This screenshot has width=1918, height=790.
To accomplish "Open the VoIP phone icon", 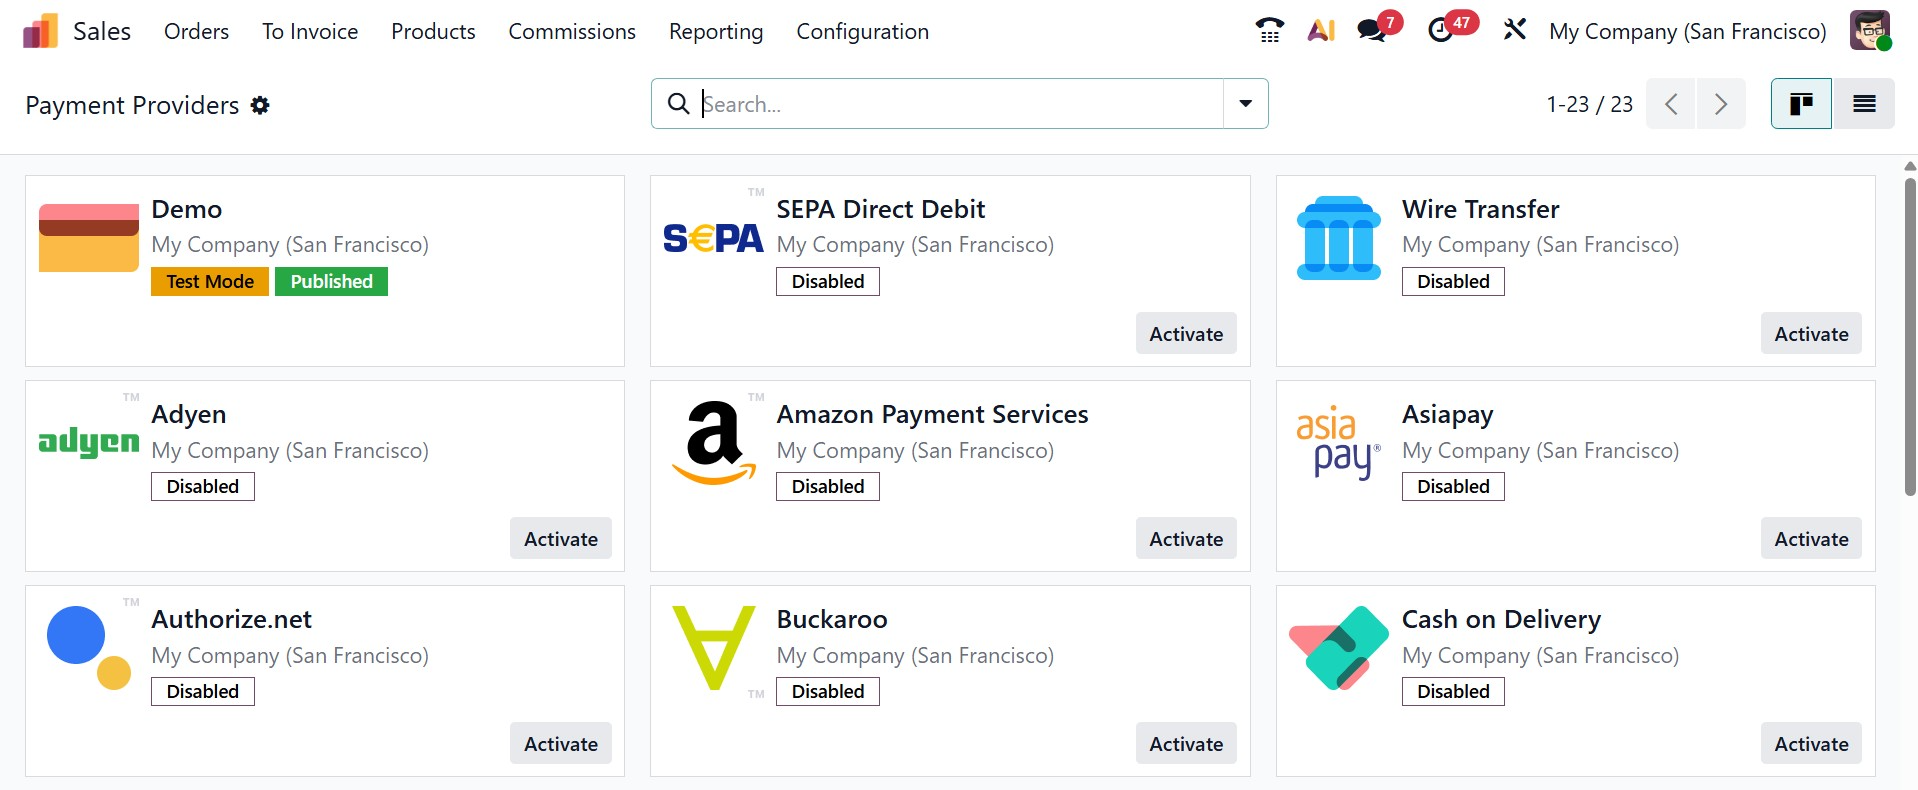I will point(1269,31).
